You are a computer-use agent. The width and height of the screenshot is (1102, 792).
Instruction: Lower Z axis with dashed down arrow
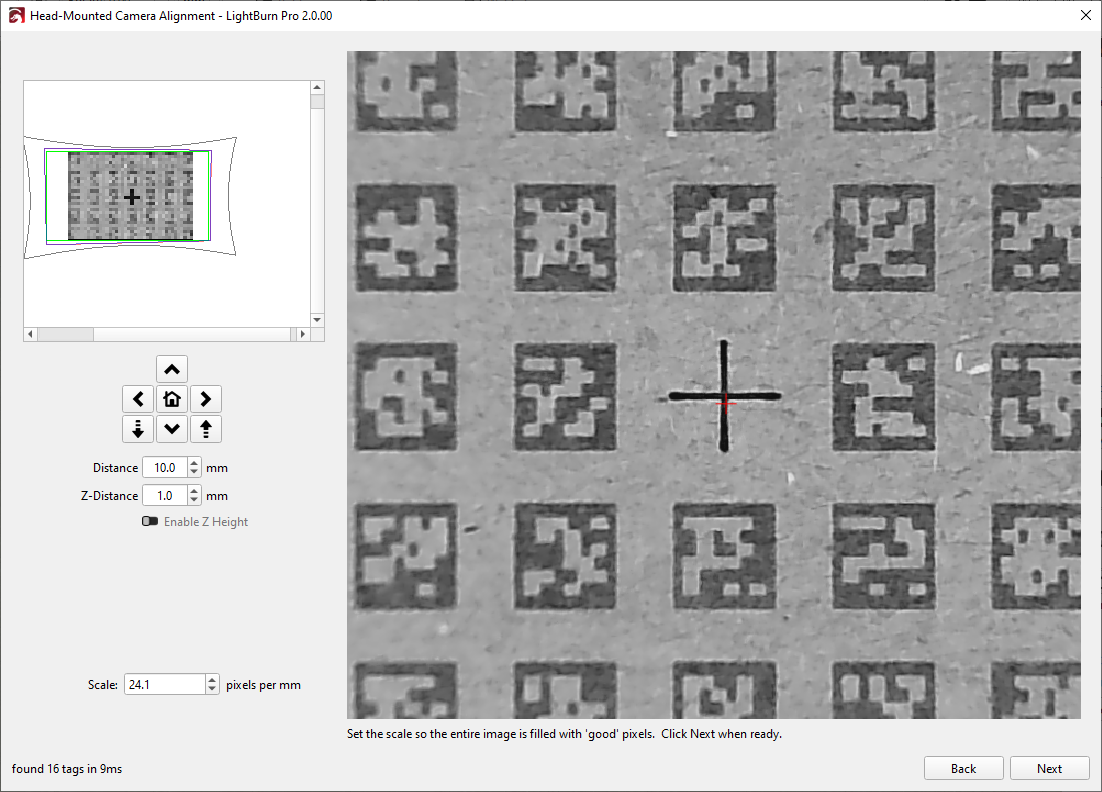click(138, 429)
